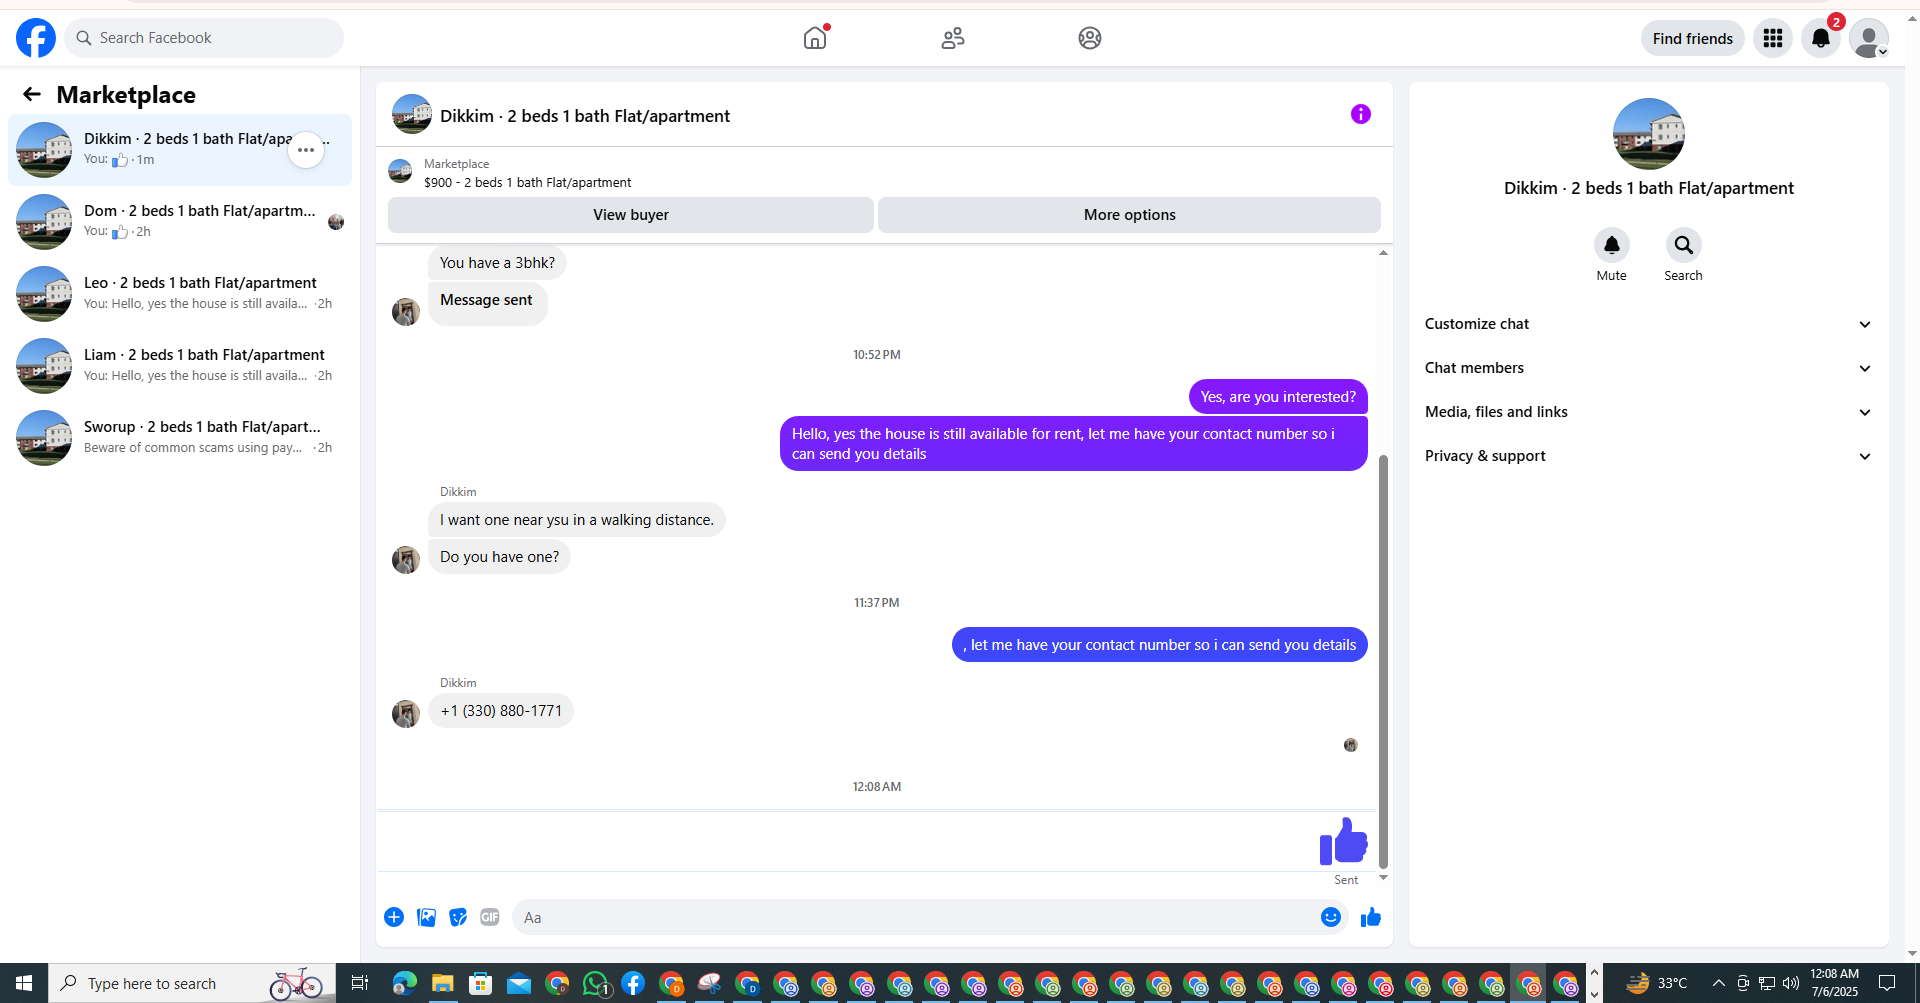Image resolution: width=1920 pixels, height=1003 pixels.
Task: Search in conversation
Action: click(1683, 245)
